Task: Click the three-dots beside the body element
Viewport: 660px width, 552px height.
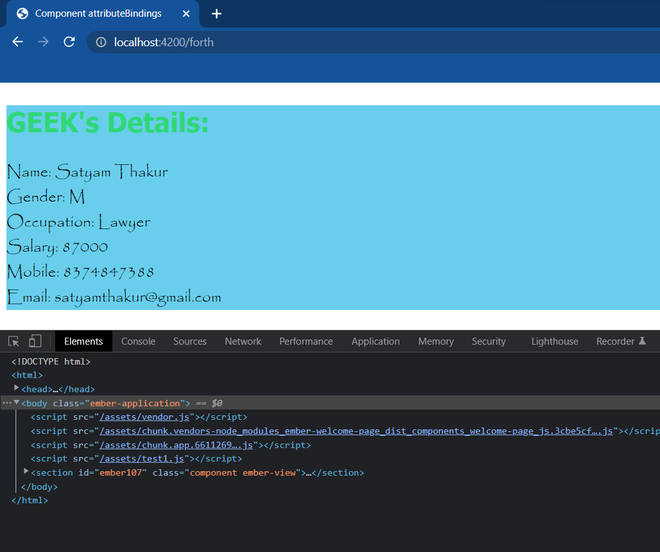Action: 6,403
